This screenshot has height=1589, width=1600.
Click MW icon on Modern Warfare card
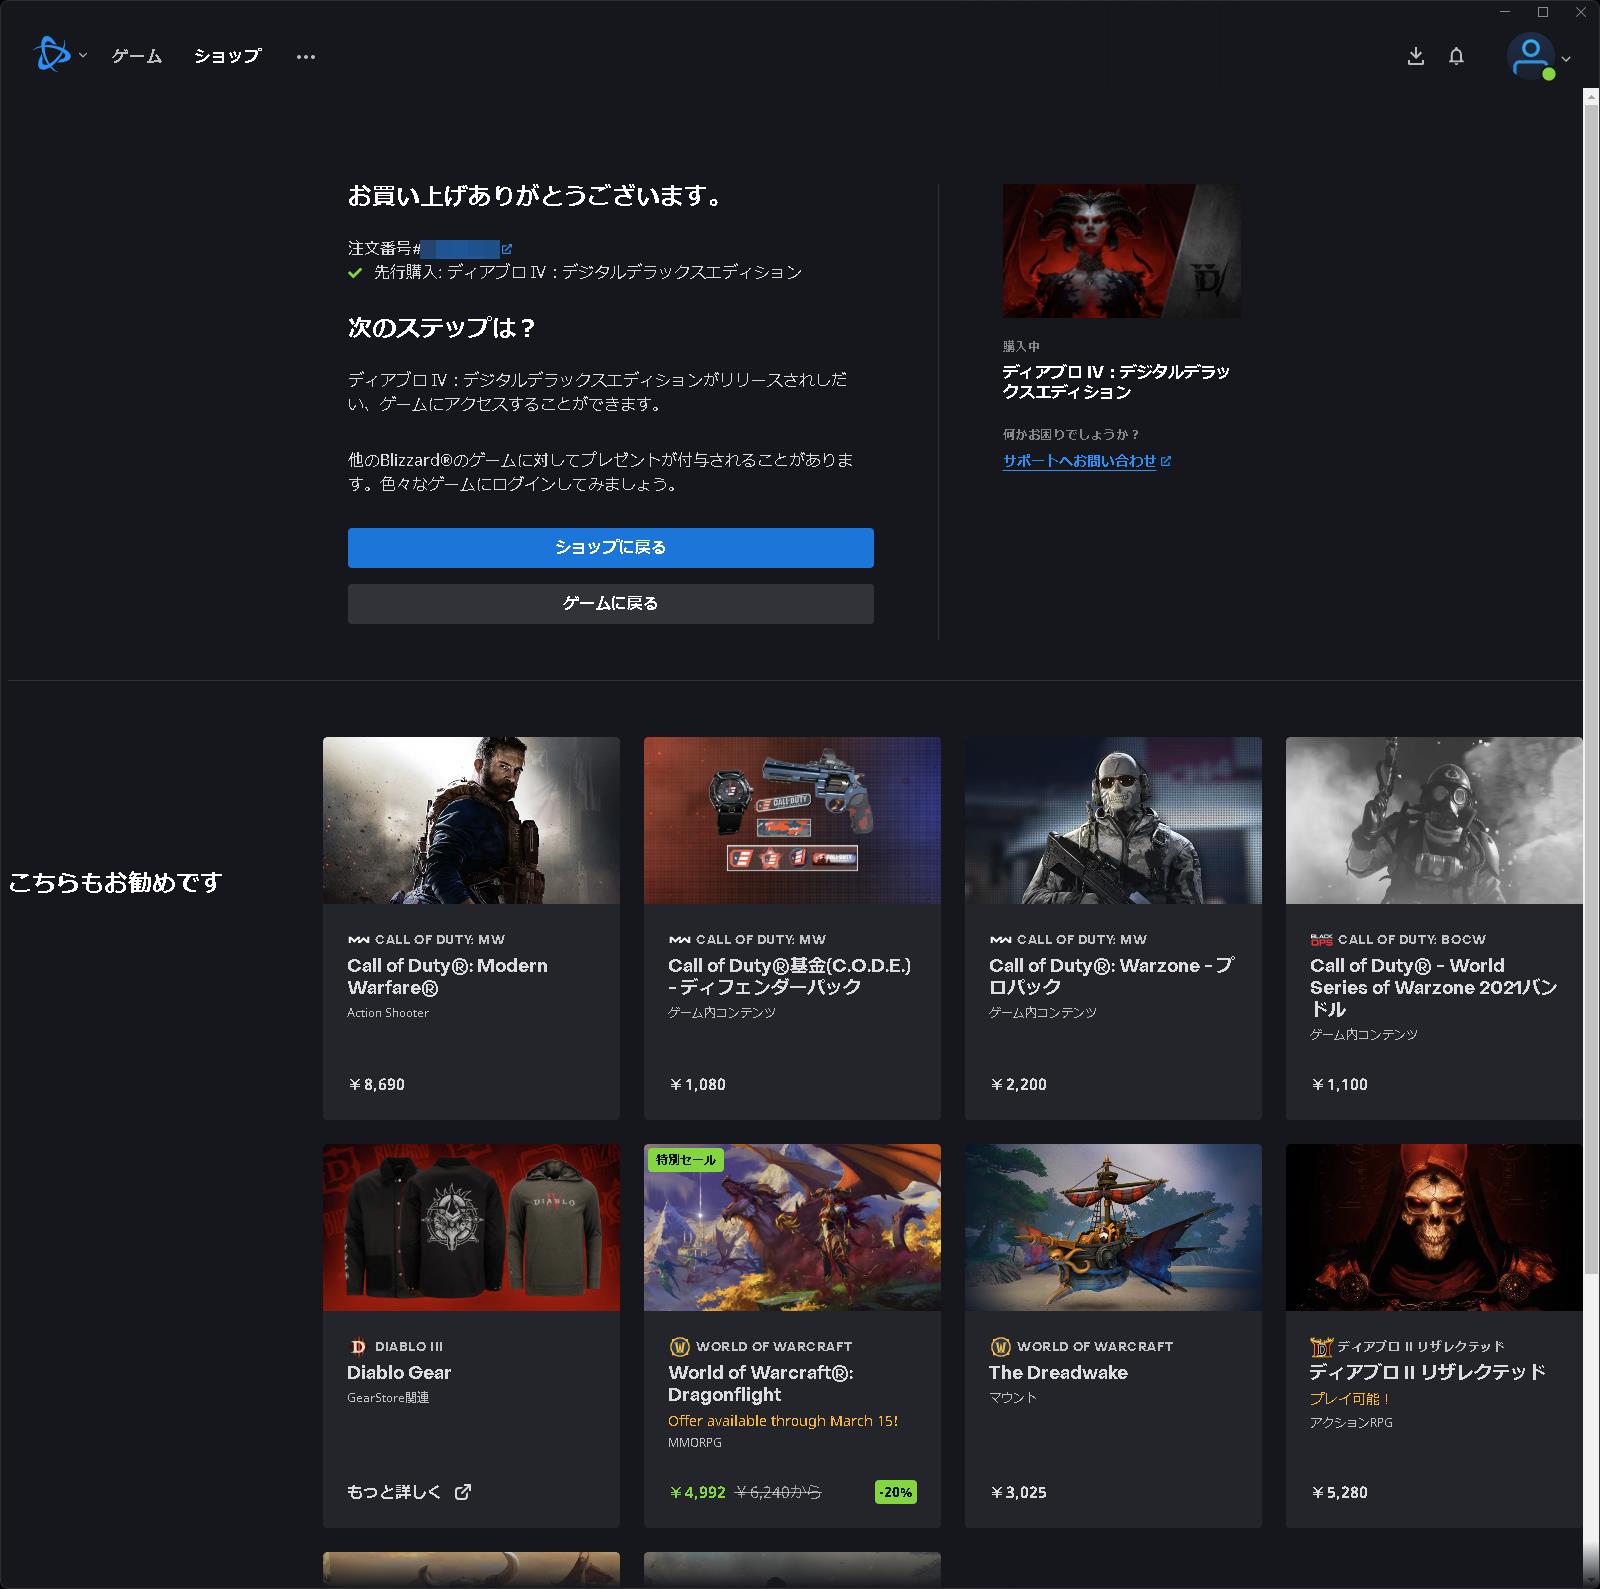(x=358, y=939)
